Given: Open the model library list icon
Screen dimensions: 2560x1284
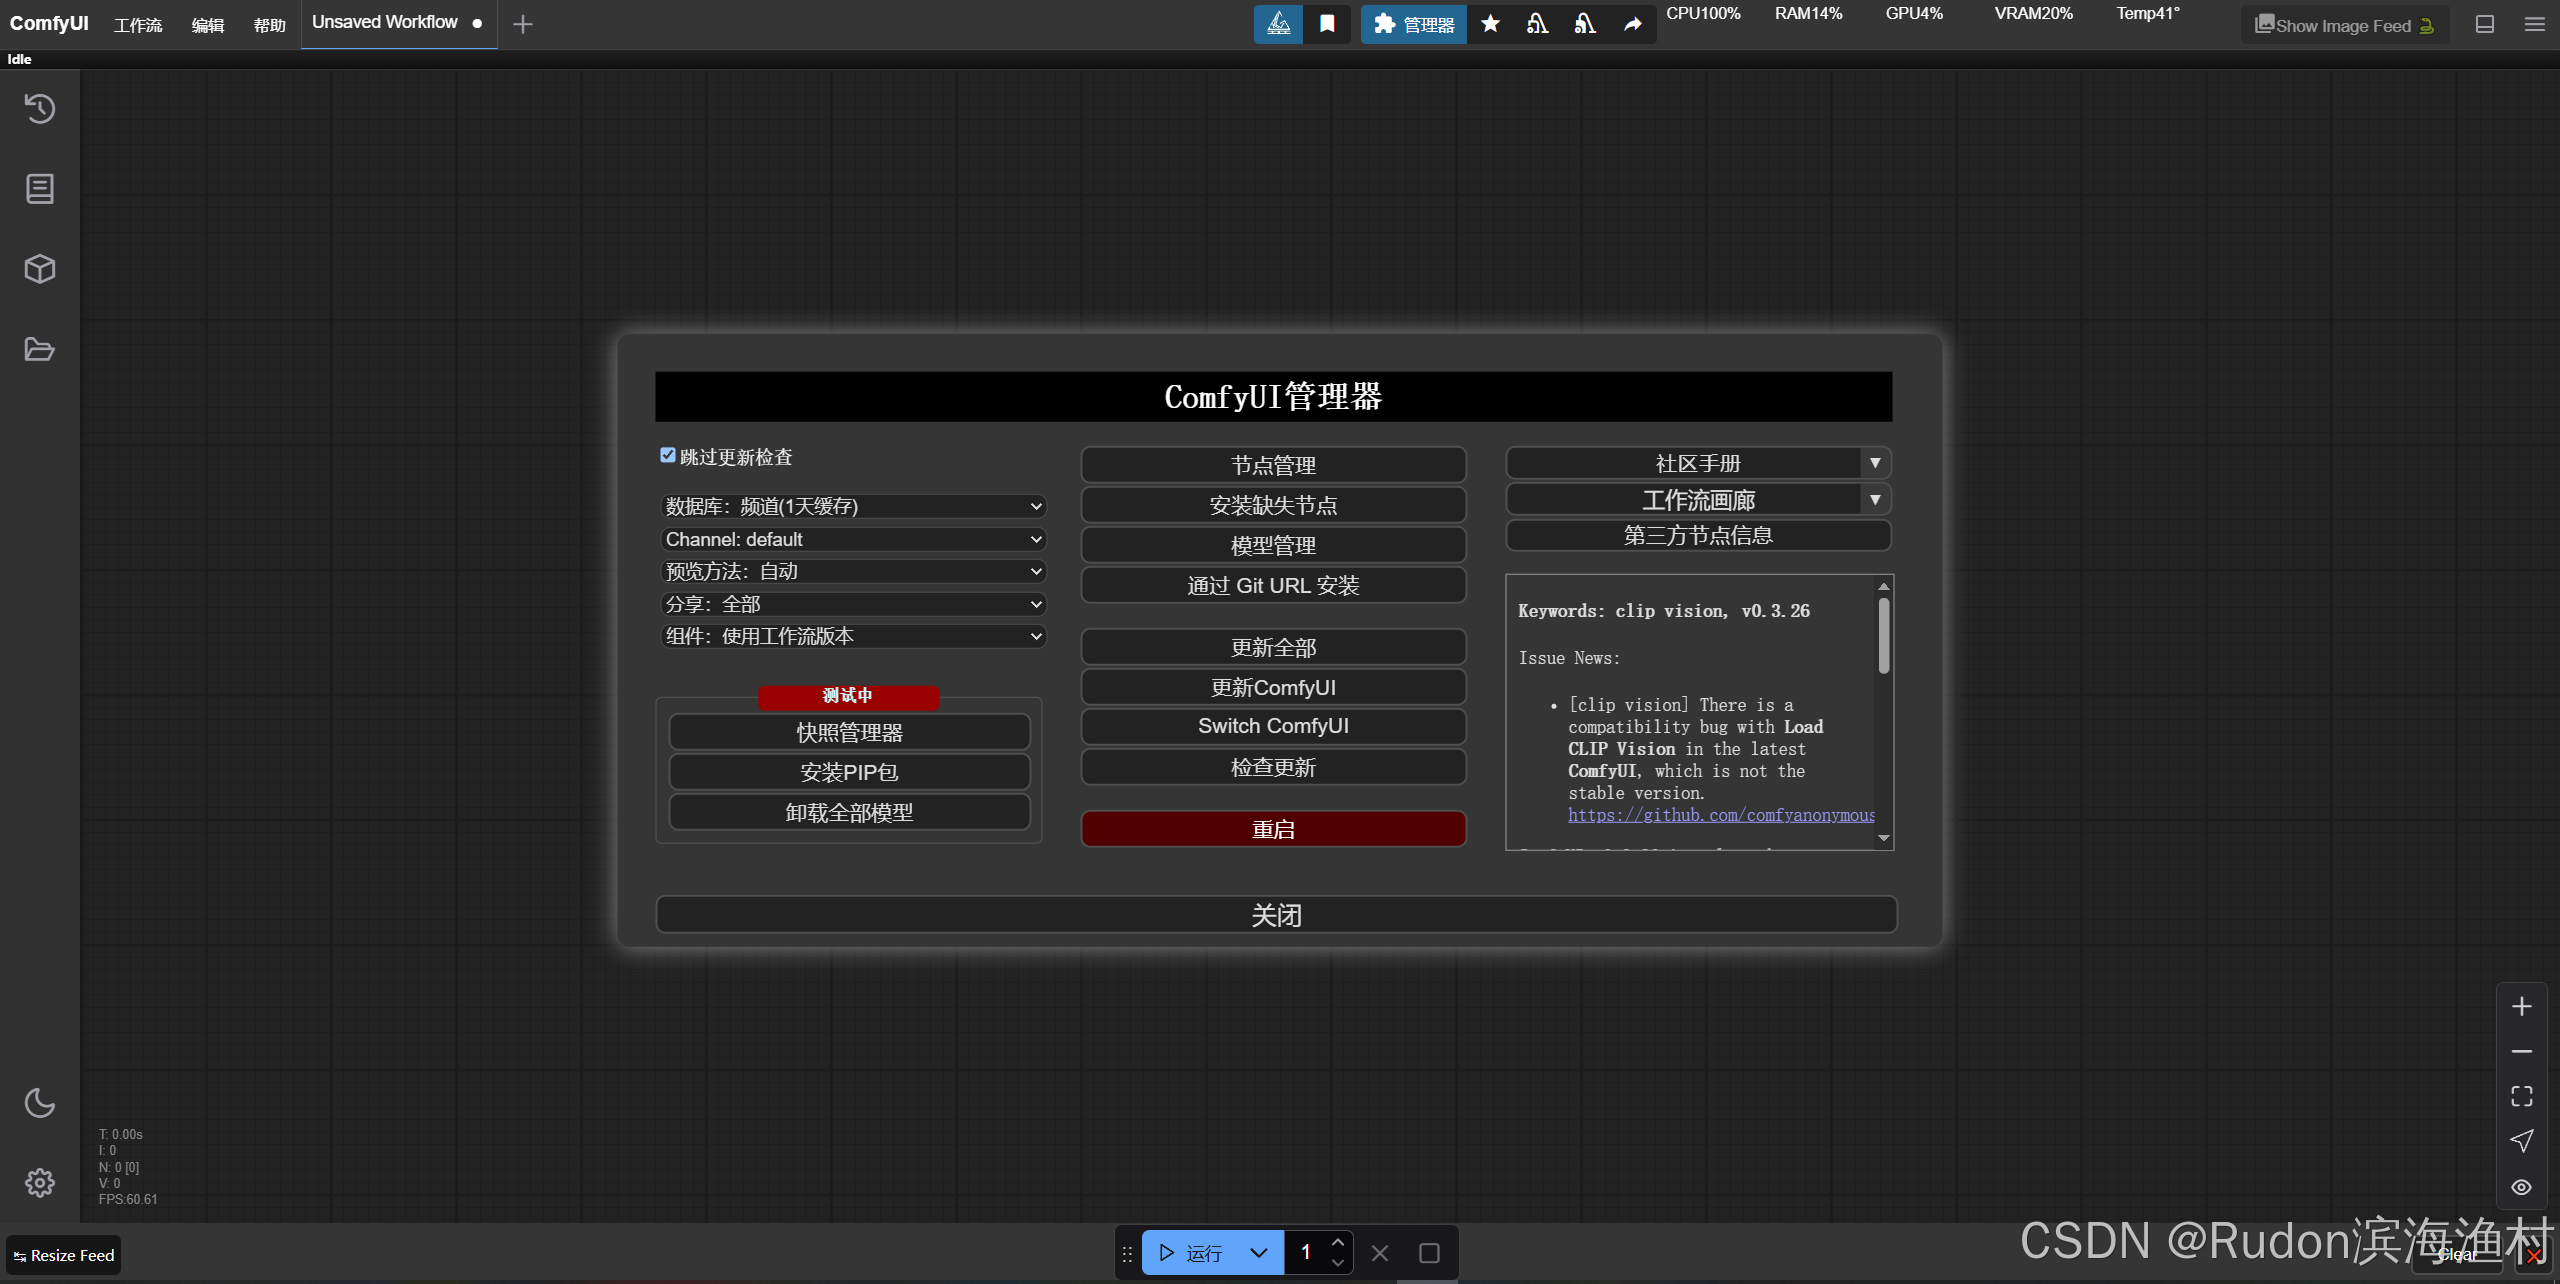Looking at the screenshot, I should (39, 189).
